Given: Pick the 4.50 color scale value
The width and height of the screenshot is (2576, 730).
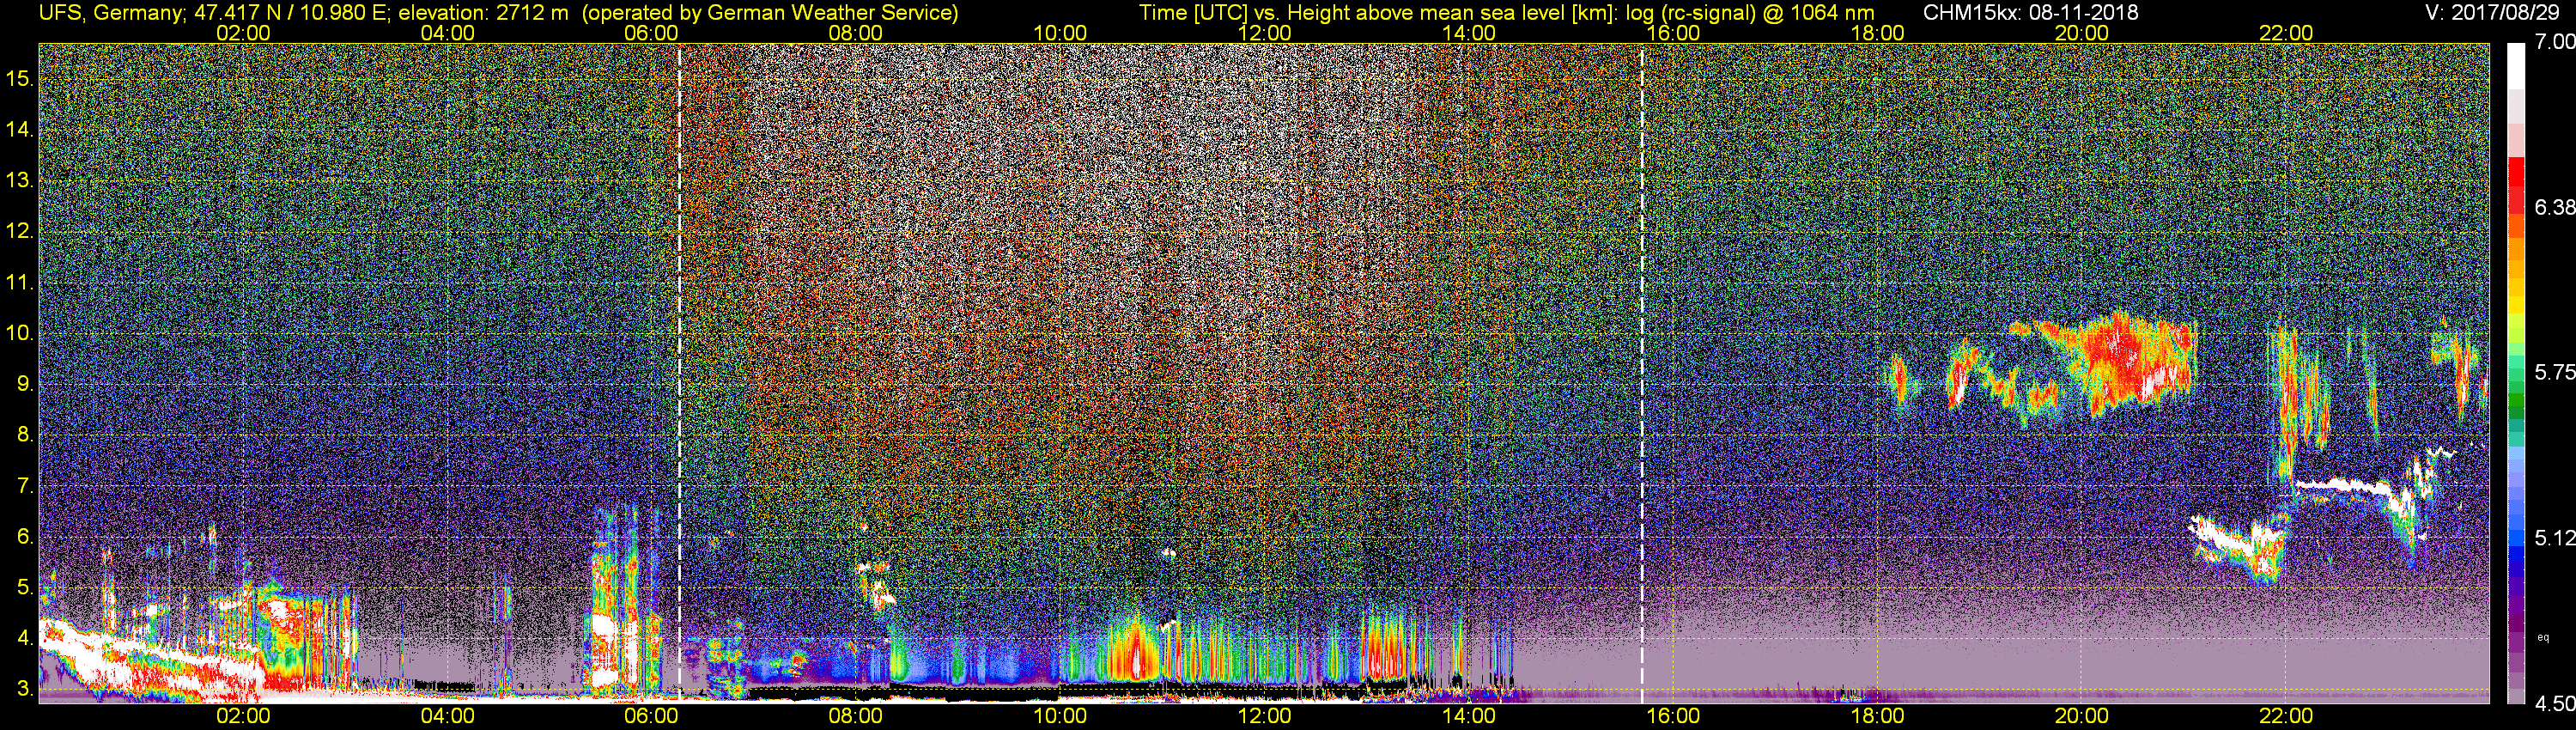Looking at the screenshot, I should [2555, 705].
